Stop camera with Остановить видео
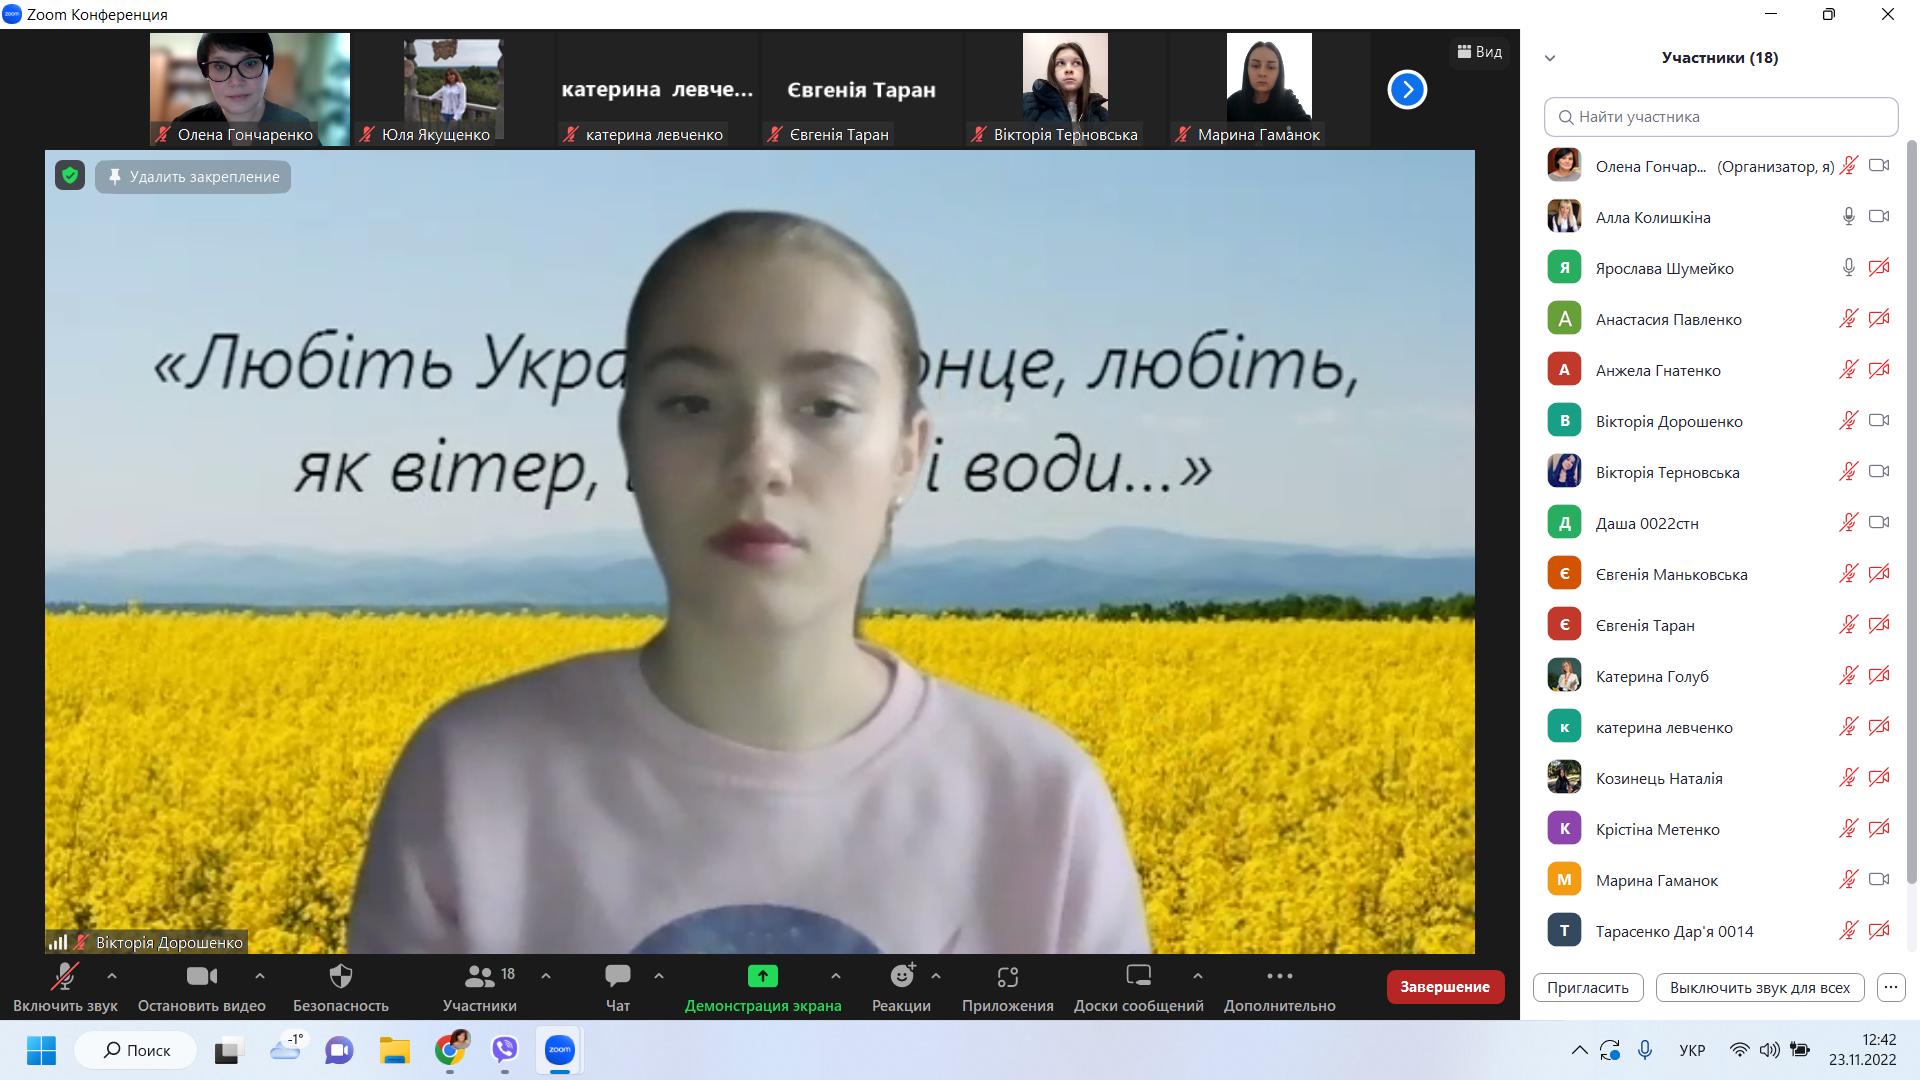The image size is (1920, 1080). pos(201,977)
